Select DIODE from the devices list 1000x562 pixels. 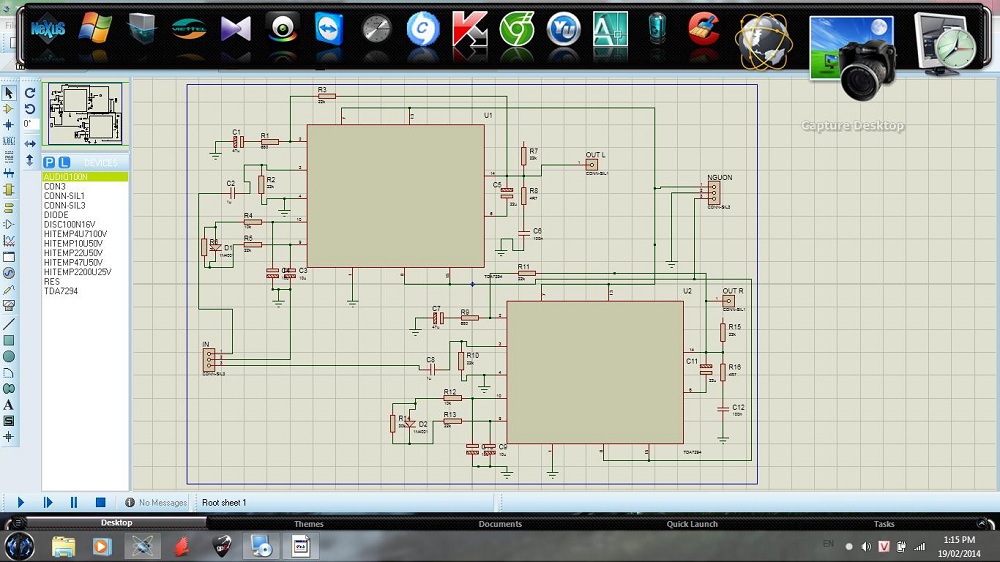coord(56,215)
